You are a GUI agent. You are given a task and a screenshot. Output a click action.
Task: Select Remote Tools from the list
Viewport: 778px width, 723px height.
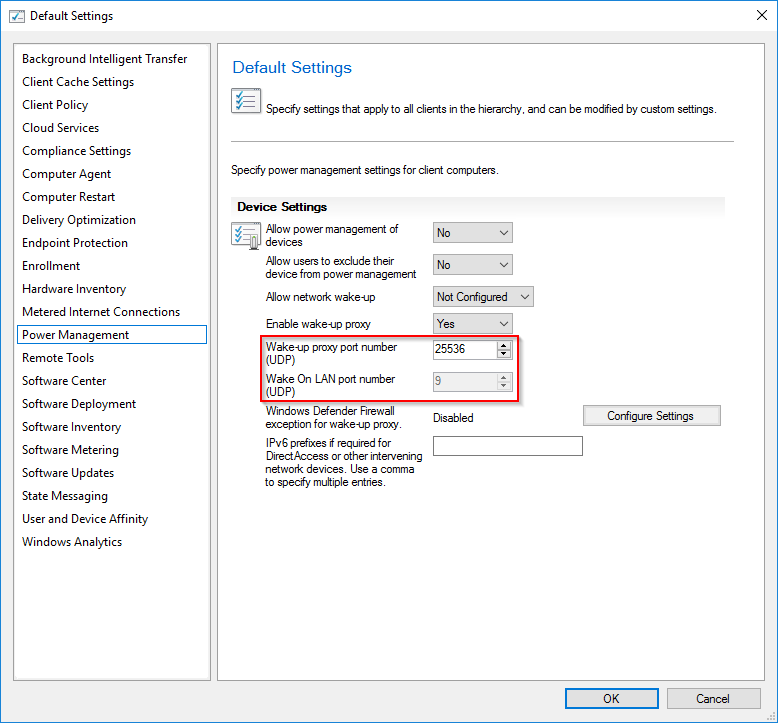point(58,358)
